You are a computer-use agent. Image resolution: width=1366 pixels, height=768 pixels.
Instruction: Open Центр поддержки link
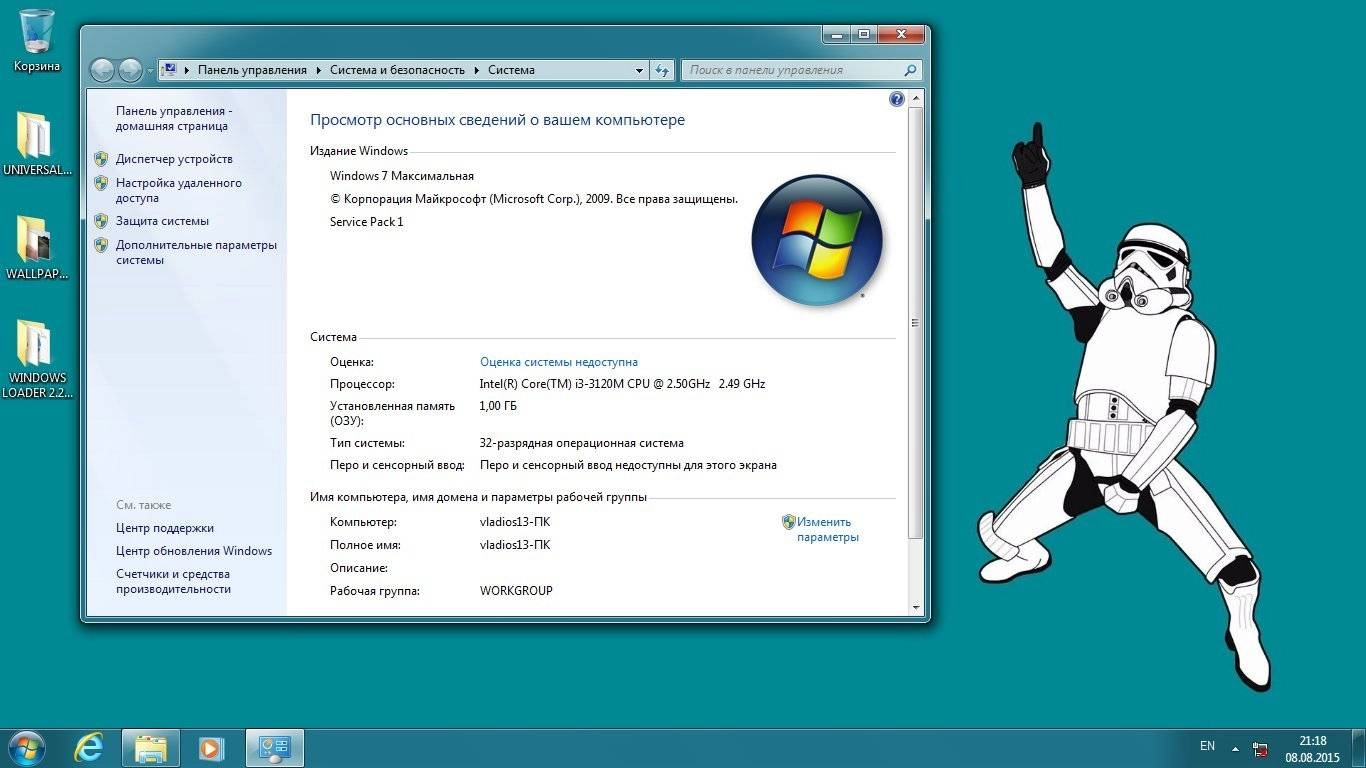(165, 528)
